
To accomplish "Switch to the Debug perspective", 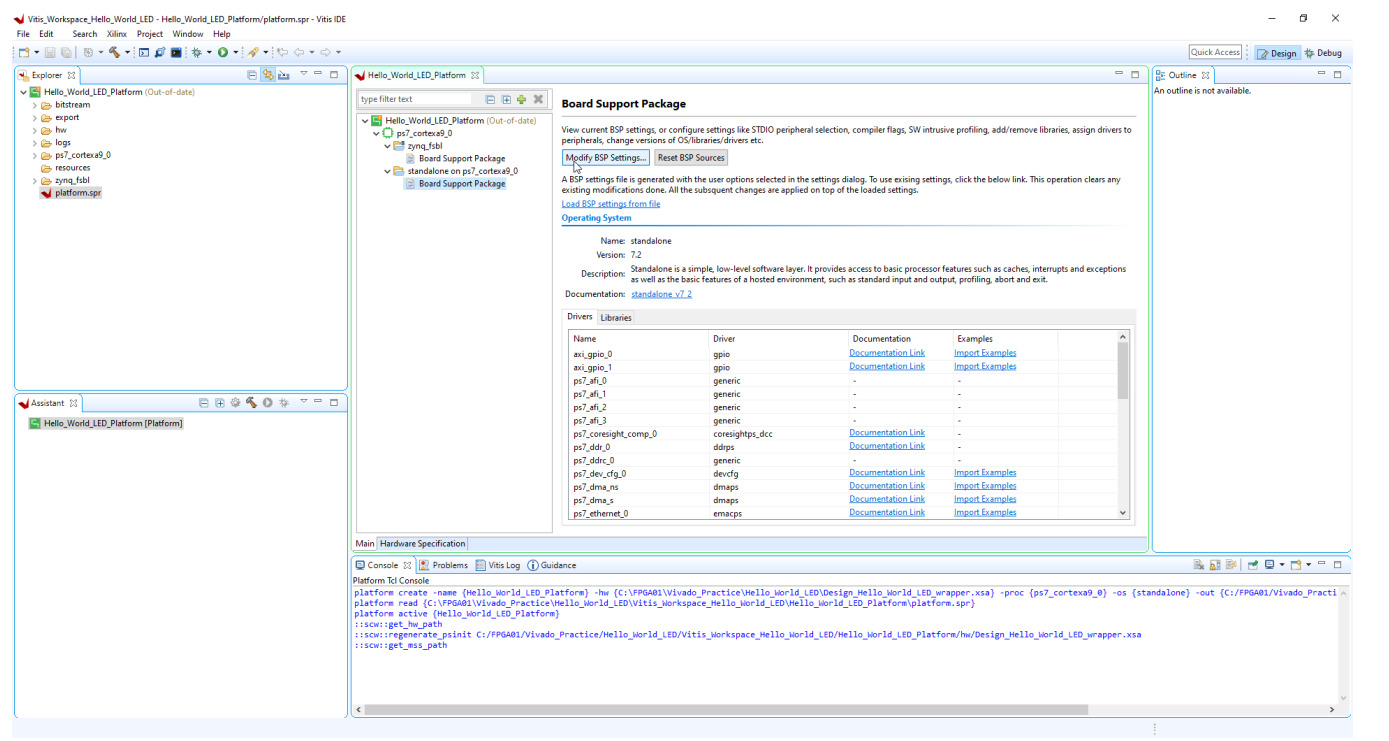I will click(1323, 53).
